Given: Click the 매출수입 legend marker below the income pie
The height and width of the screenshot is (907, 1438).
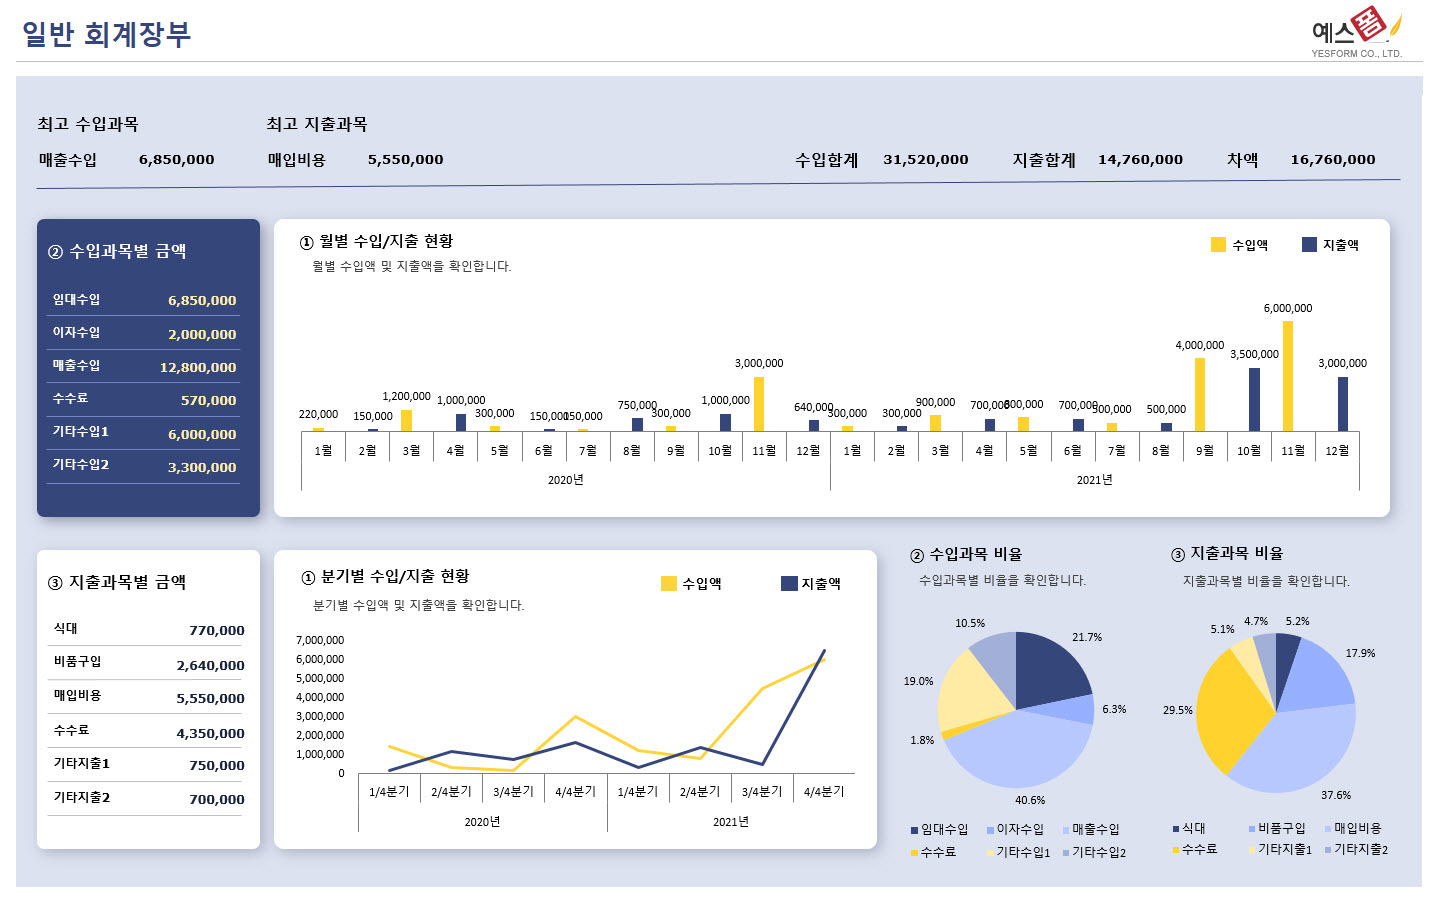Looking at the screenshot, I should 1064,829.
